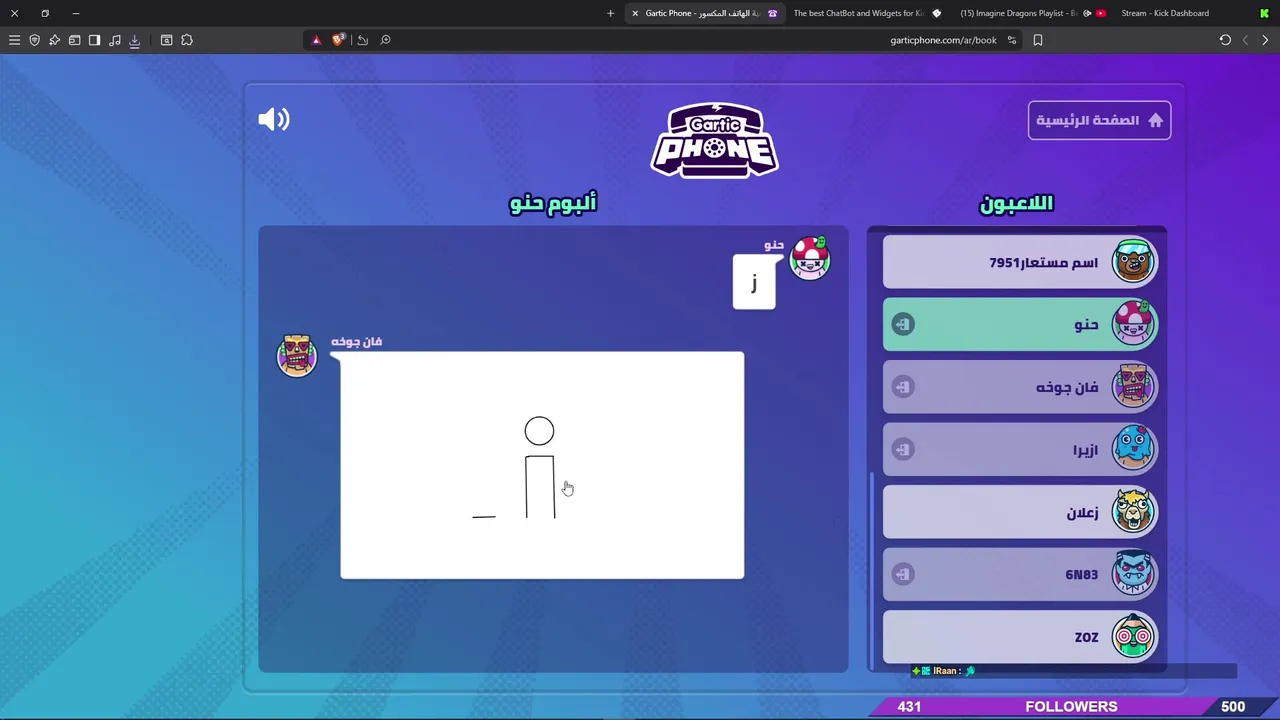Click the album icon on 6N83's row
1280x720 pixels.
903,574
